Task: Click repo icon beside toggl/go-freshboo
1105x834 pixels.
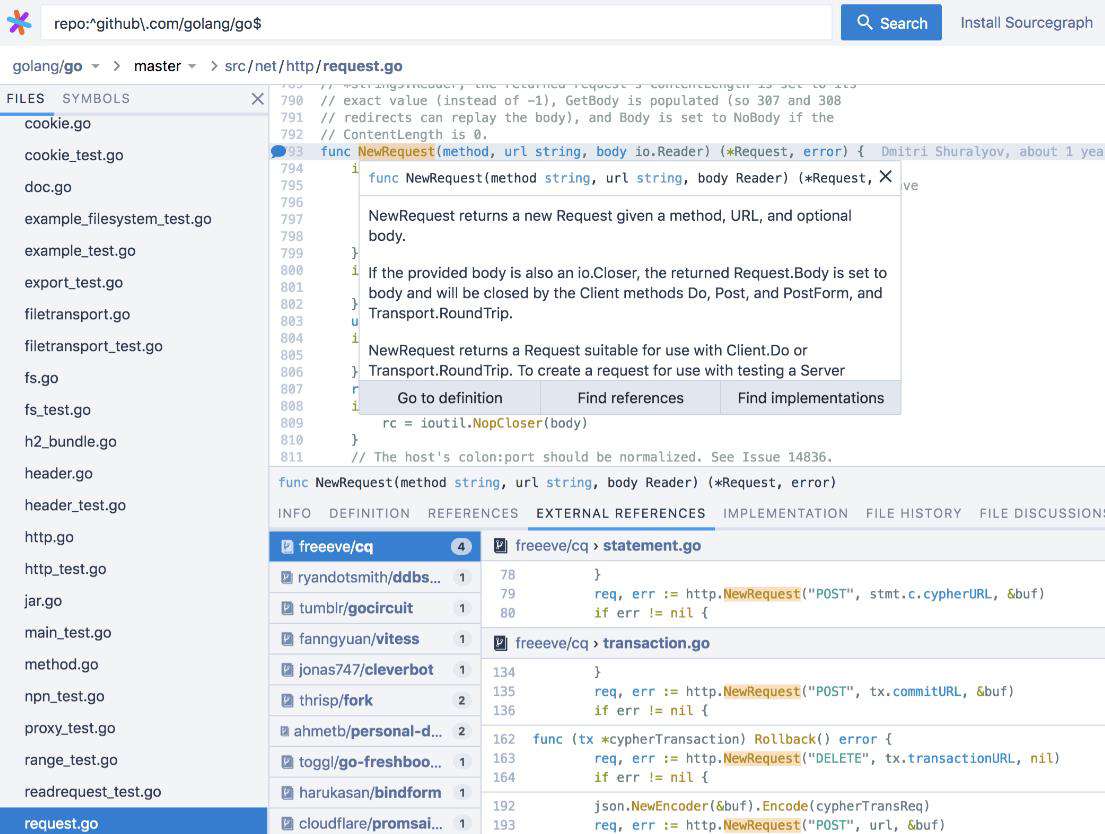Action: click(x=288, y=762)
